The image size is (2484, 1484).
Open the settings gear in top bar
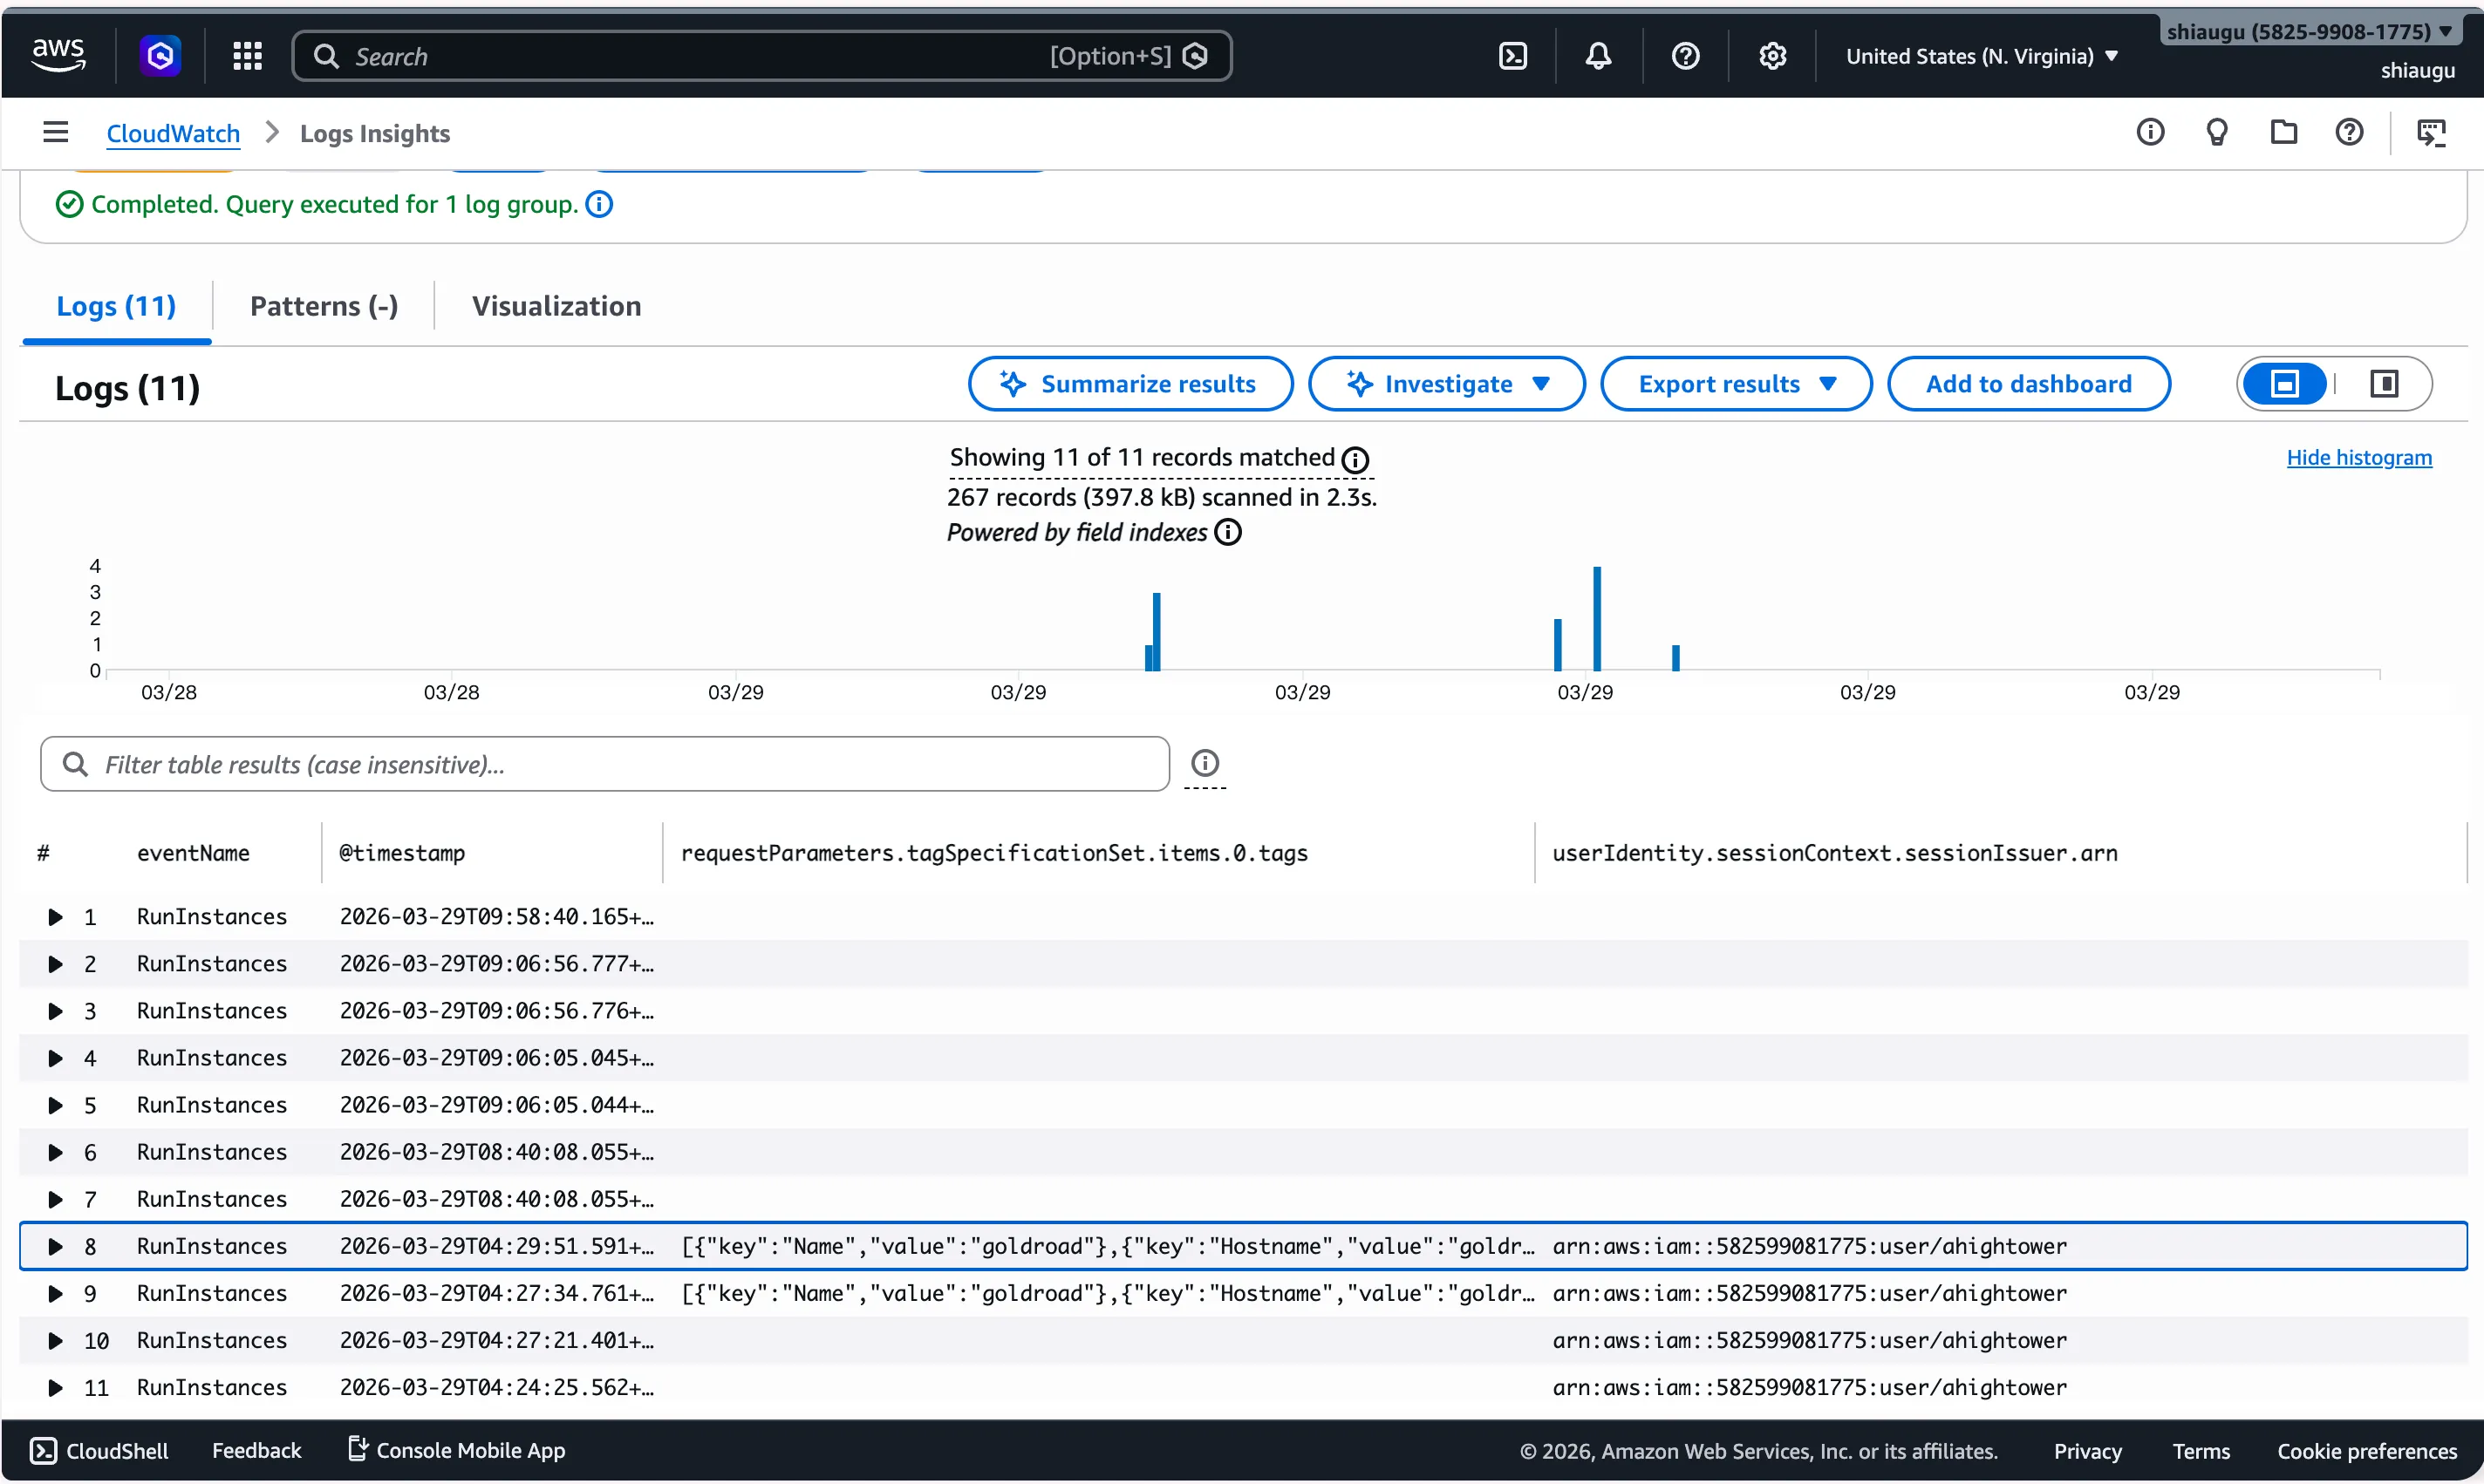[x=1773, y=56]
